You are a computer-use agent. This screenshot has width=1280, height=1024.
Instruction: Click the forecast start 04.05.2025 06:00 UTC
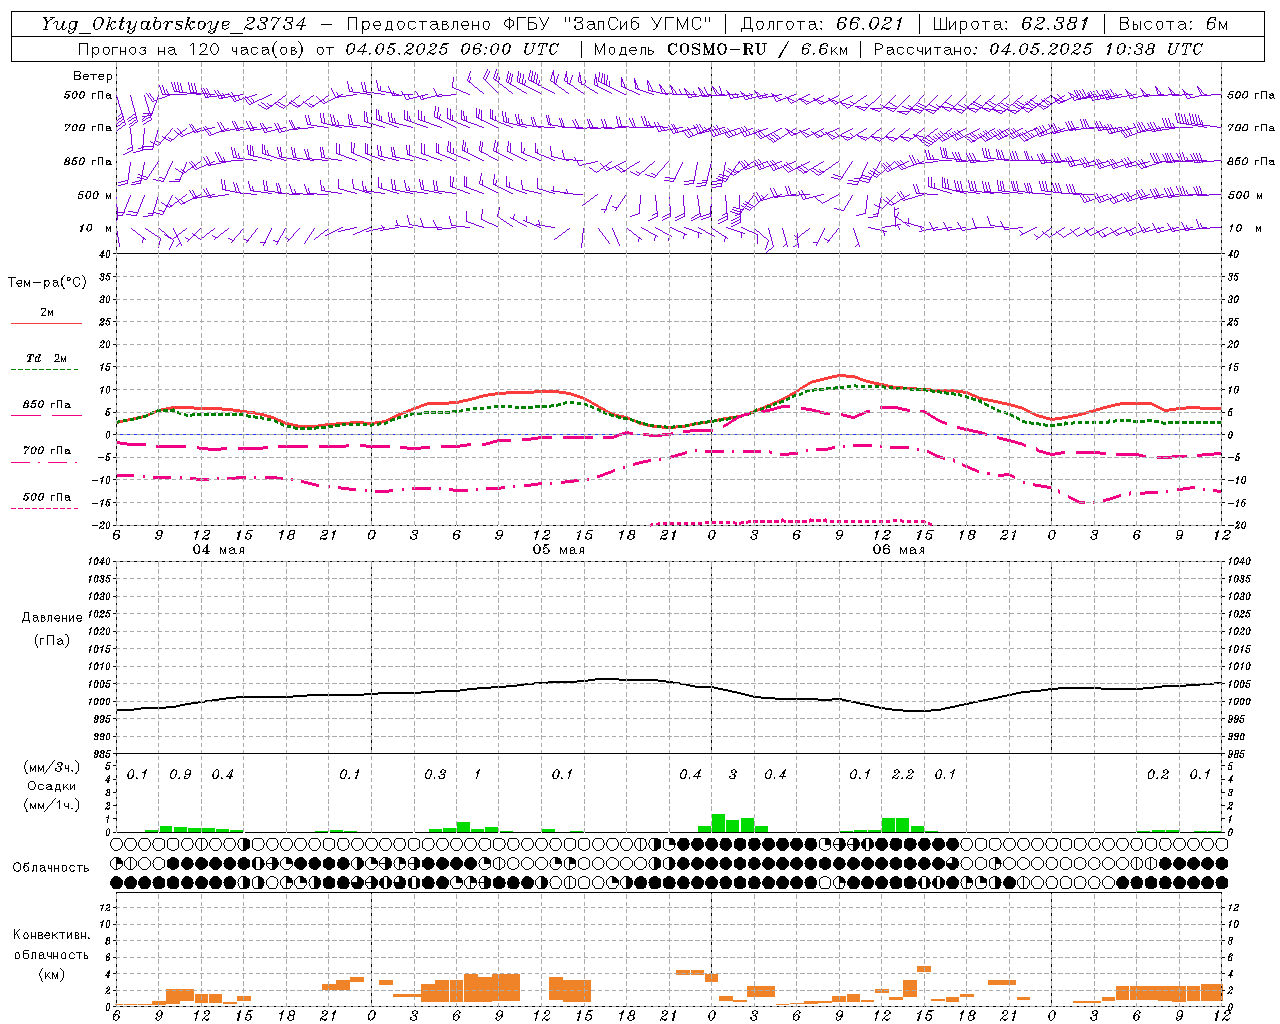click(452, 49)
